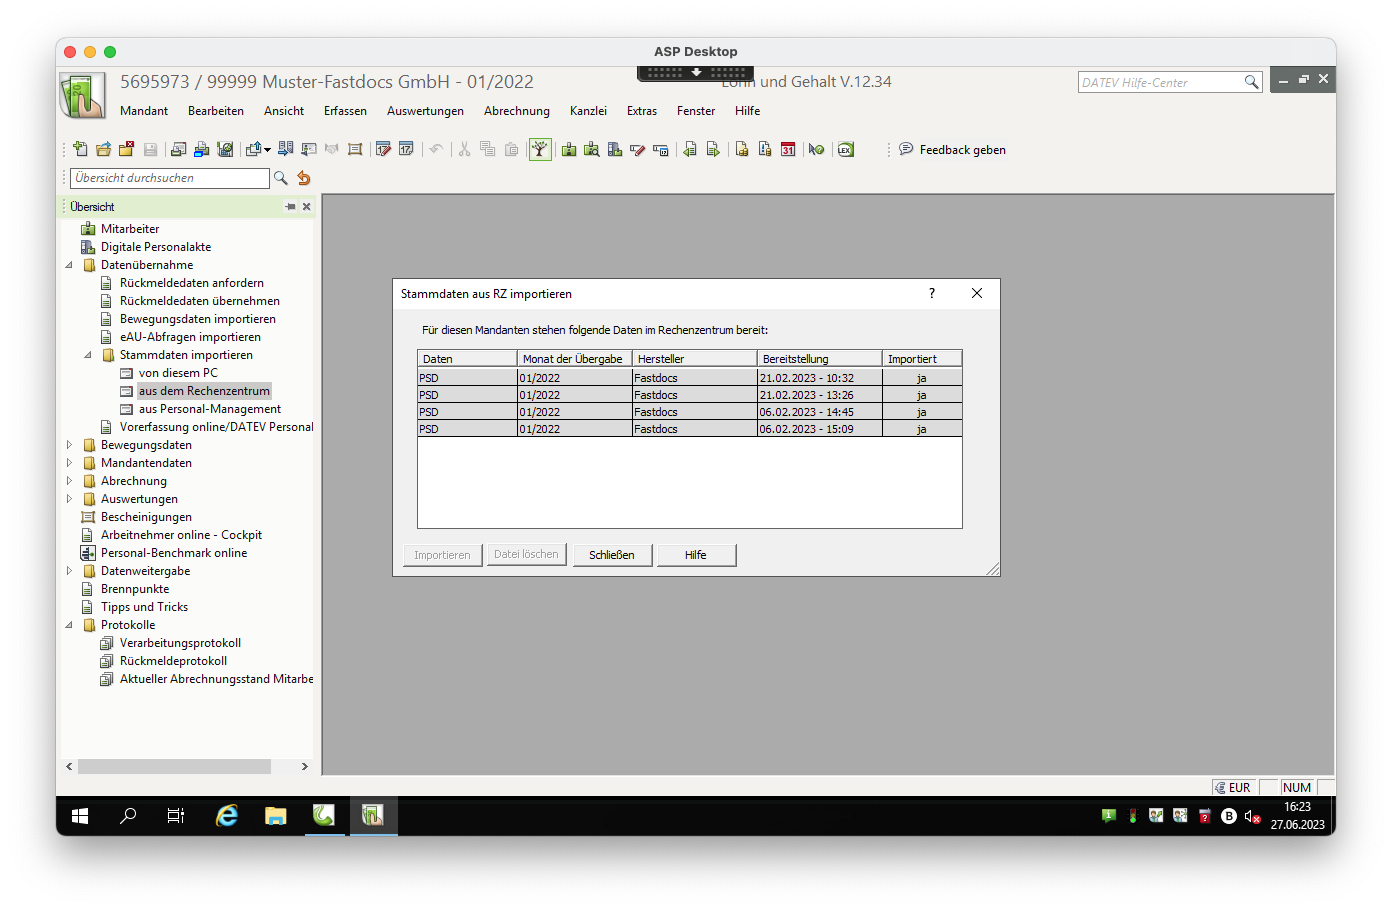Click the Bereitstellung column header
The width and height of the screenshot is (1392, 910).
coord(820,359)
